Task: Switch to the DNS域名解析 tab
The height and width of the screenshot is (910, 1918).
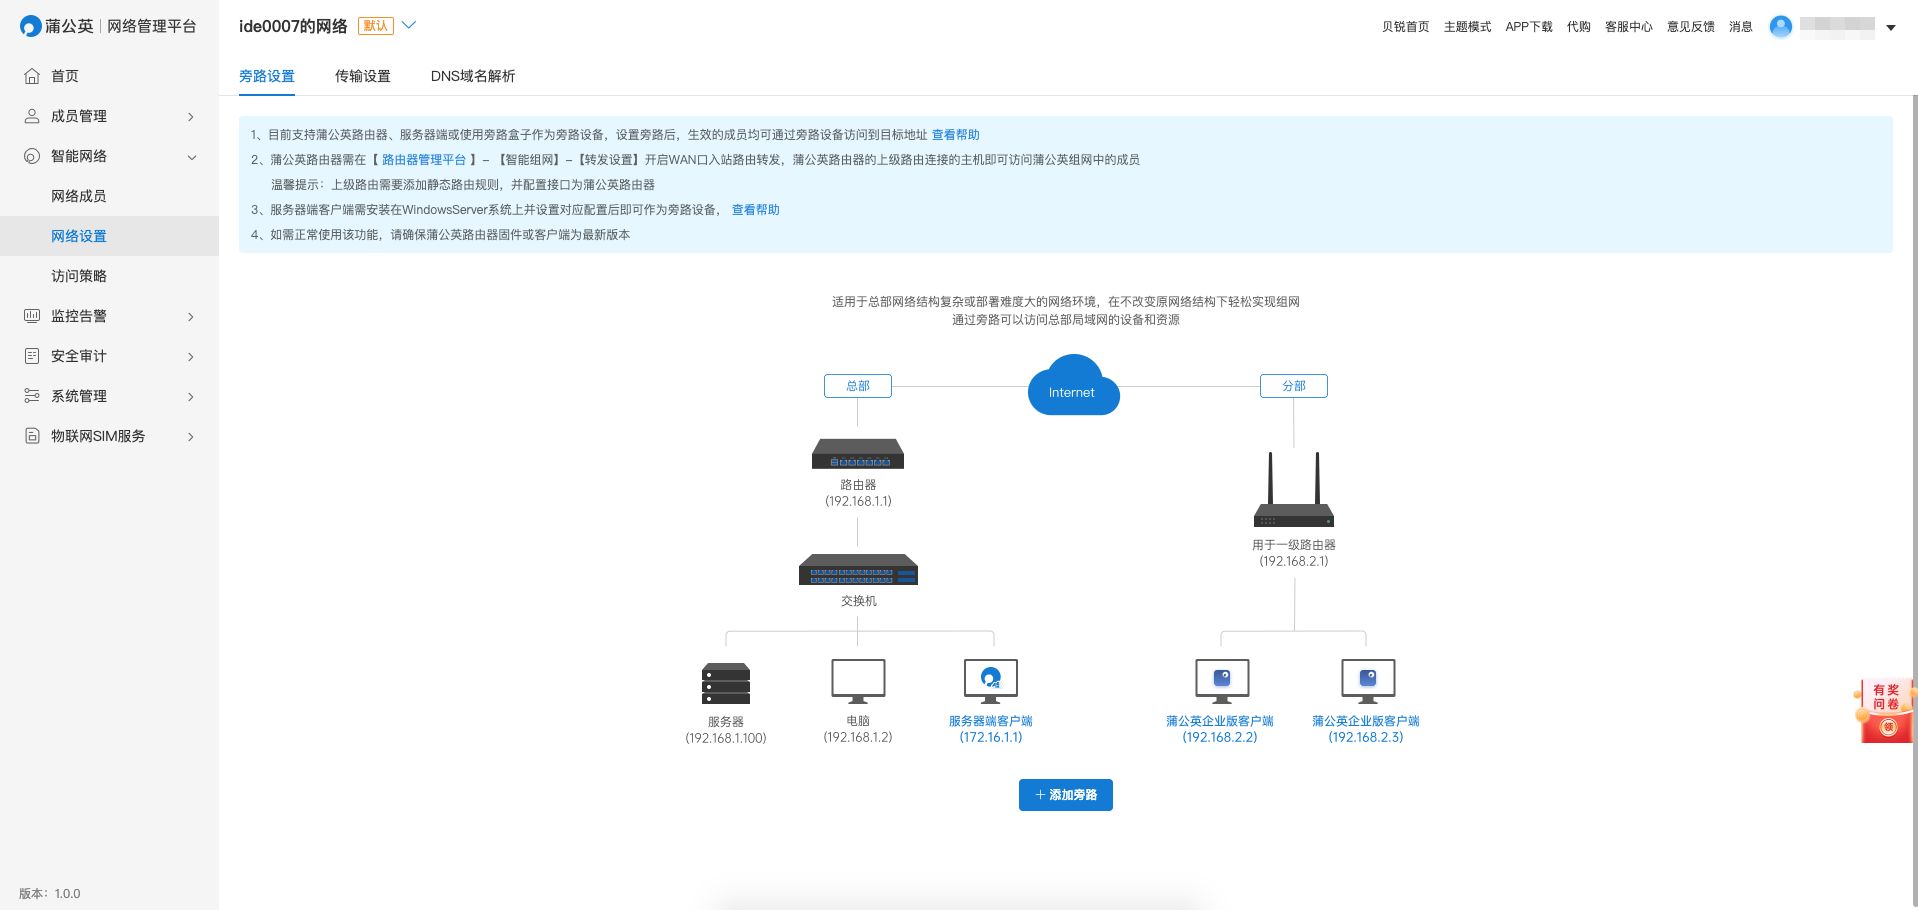Action: (472, 76)
